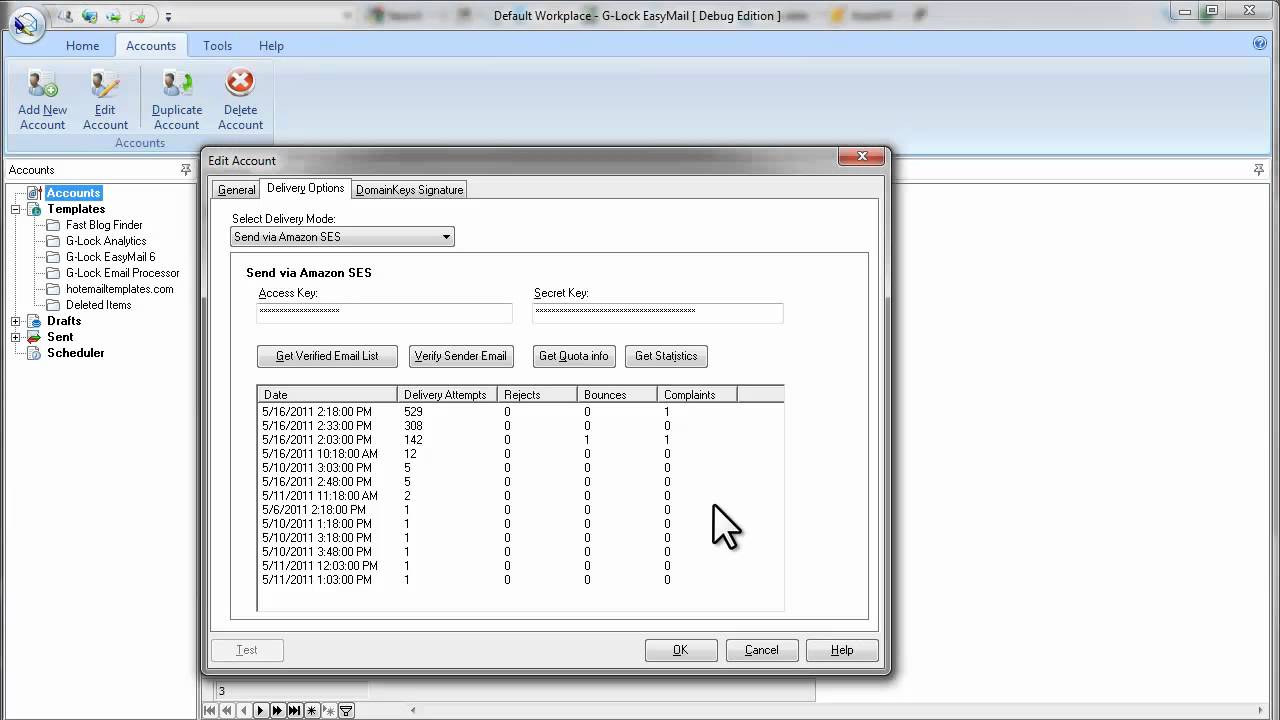Click the red envelope quick-access icon

[138, 16]
